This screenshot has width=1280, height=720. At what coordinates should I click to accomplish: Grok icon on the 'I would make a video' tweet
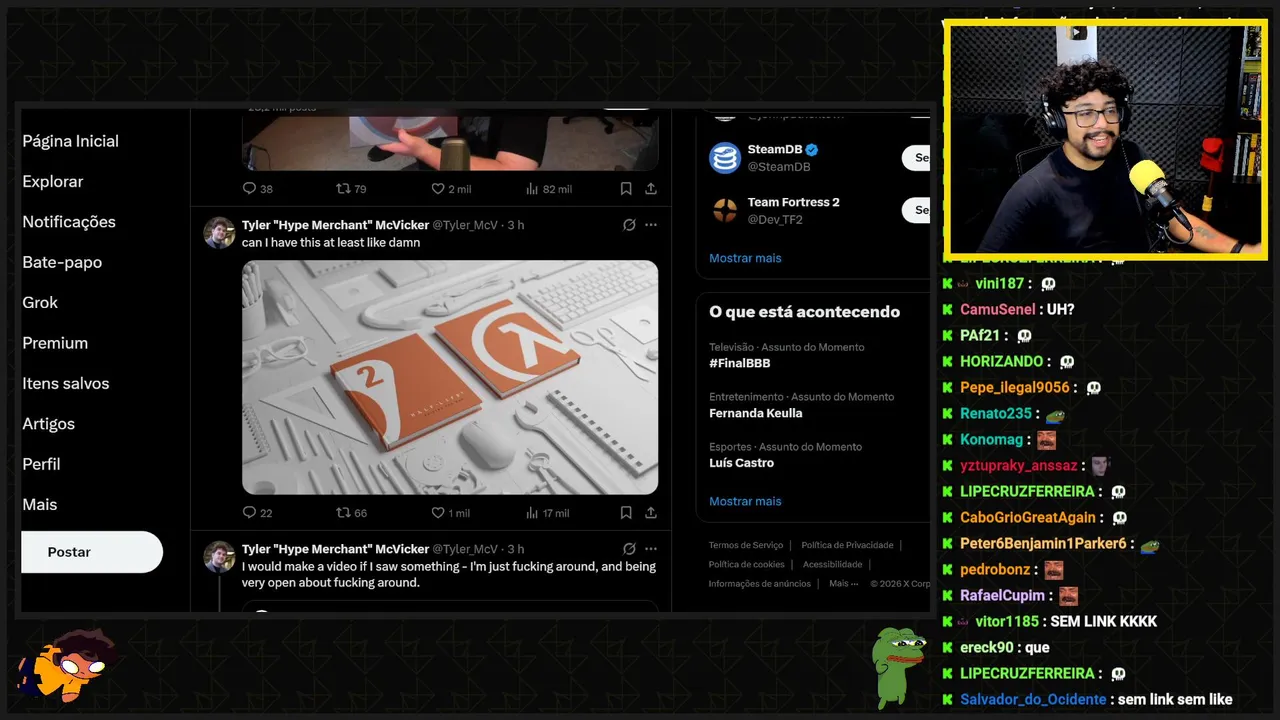(629, 549)
